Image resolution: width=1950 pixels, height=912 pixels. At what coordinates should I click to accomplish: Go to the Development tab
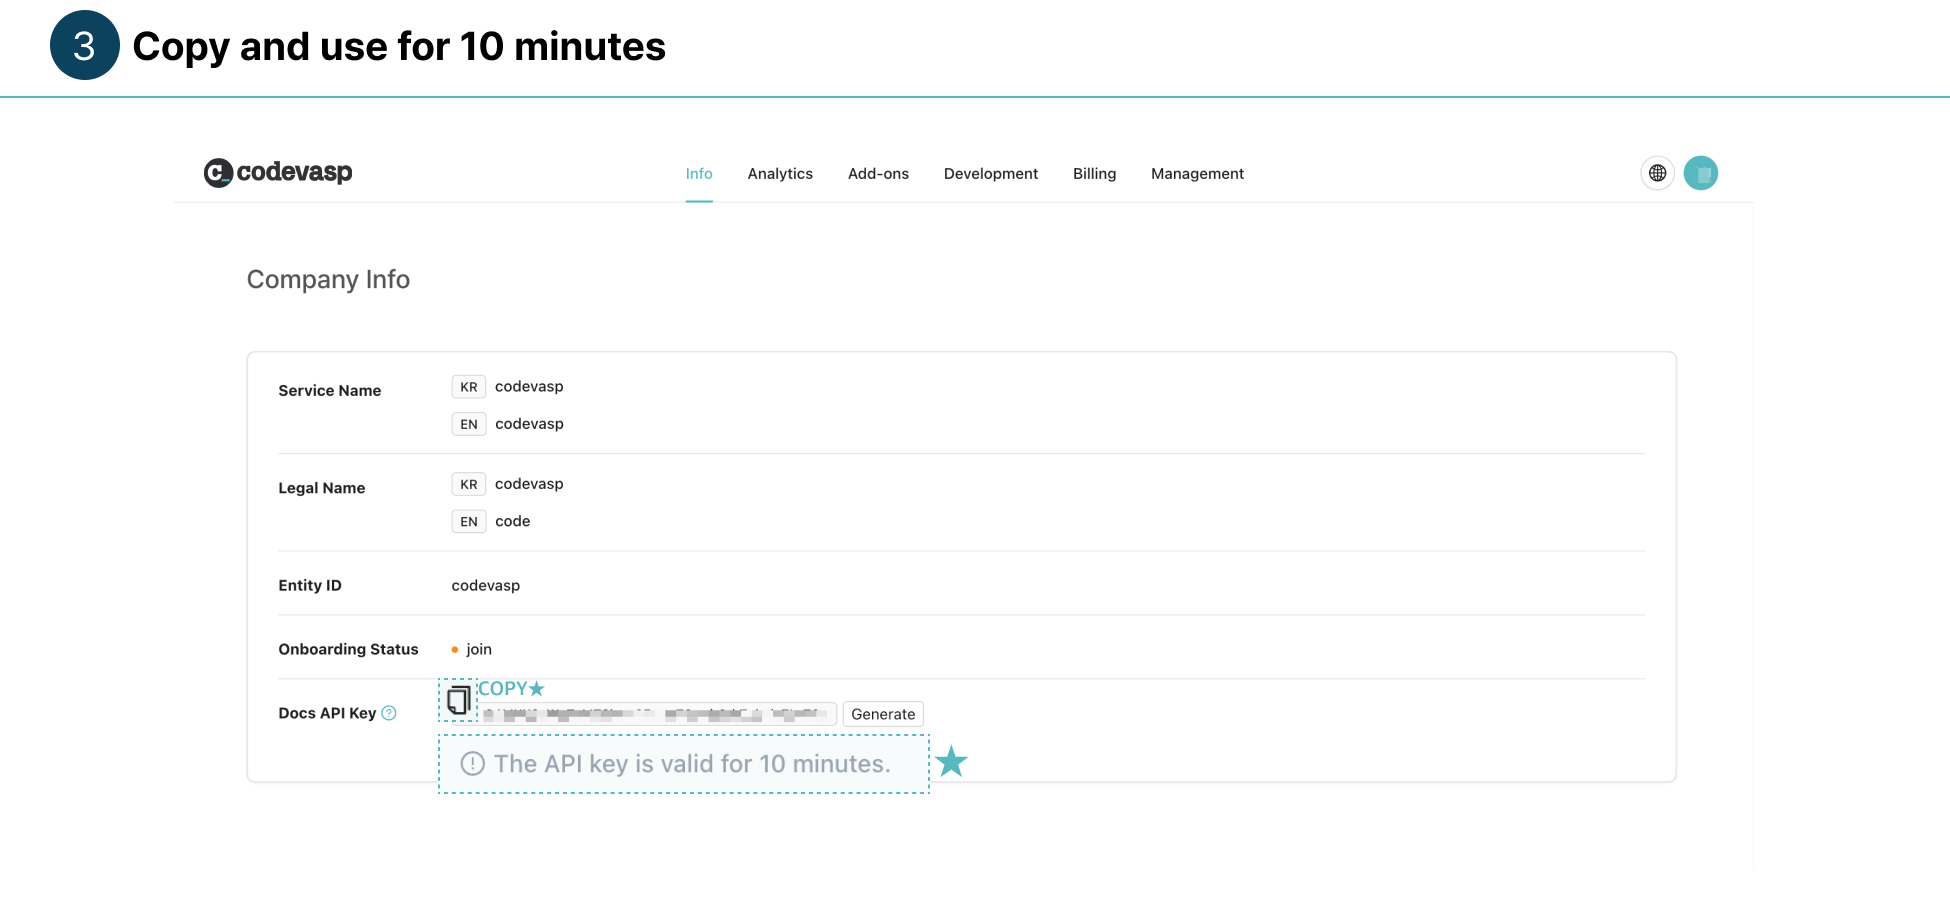991,174
